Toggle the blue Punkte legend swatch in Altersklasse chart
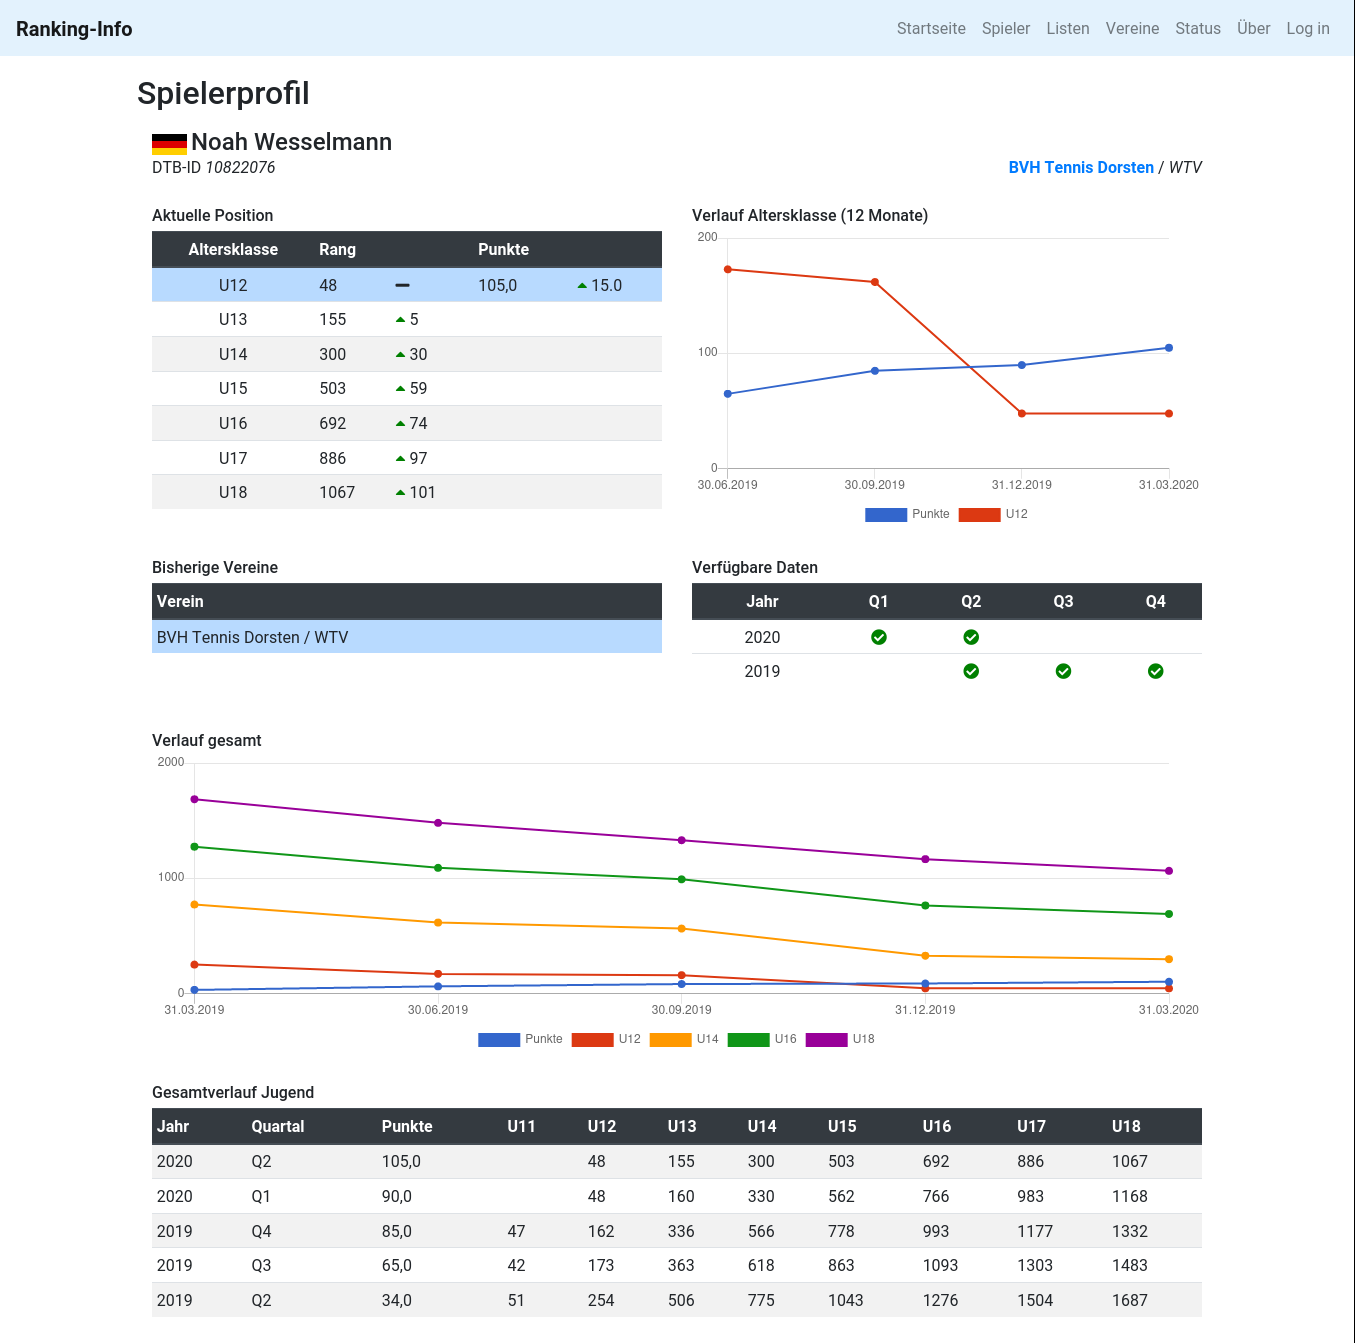 tap(886, 514)
